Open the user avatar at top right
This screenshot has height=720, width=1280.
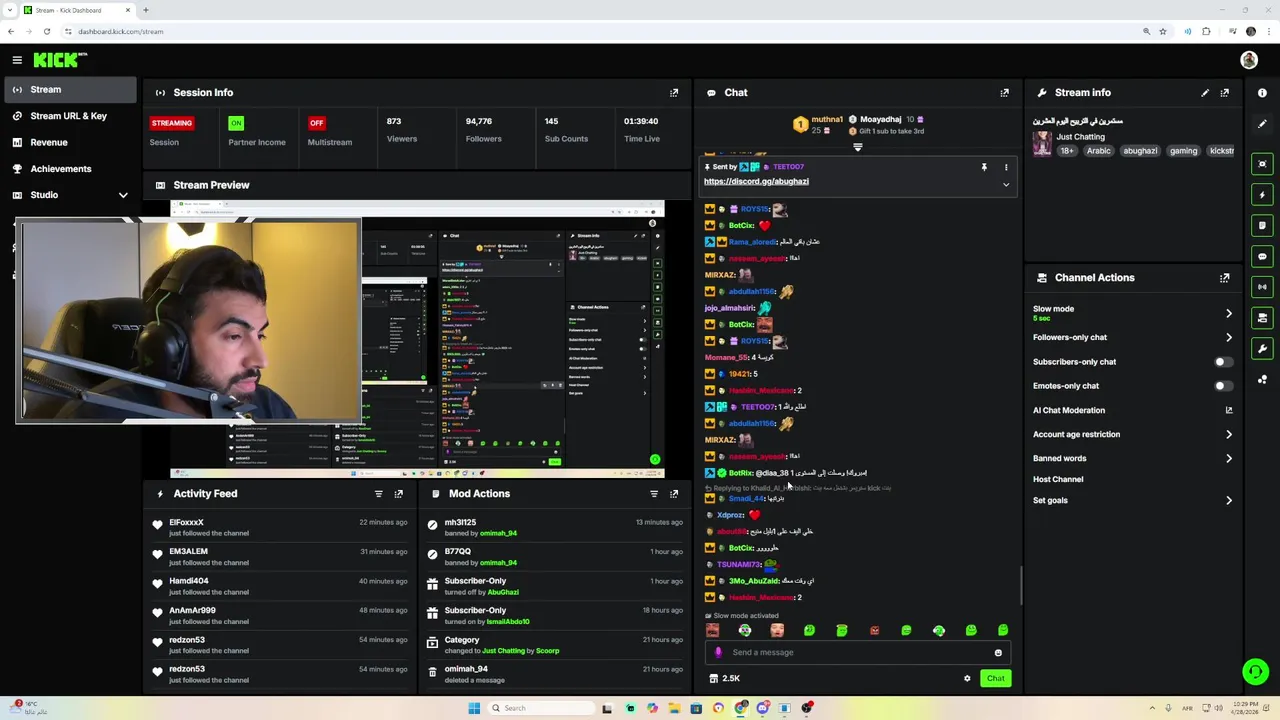tap(1249, 60)
